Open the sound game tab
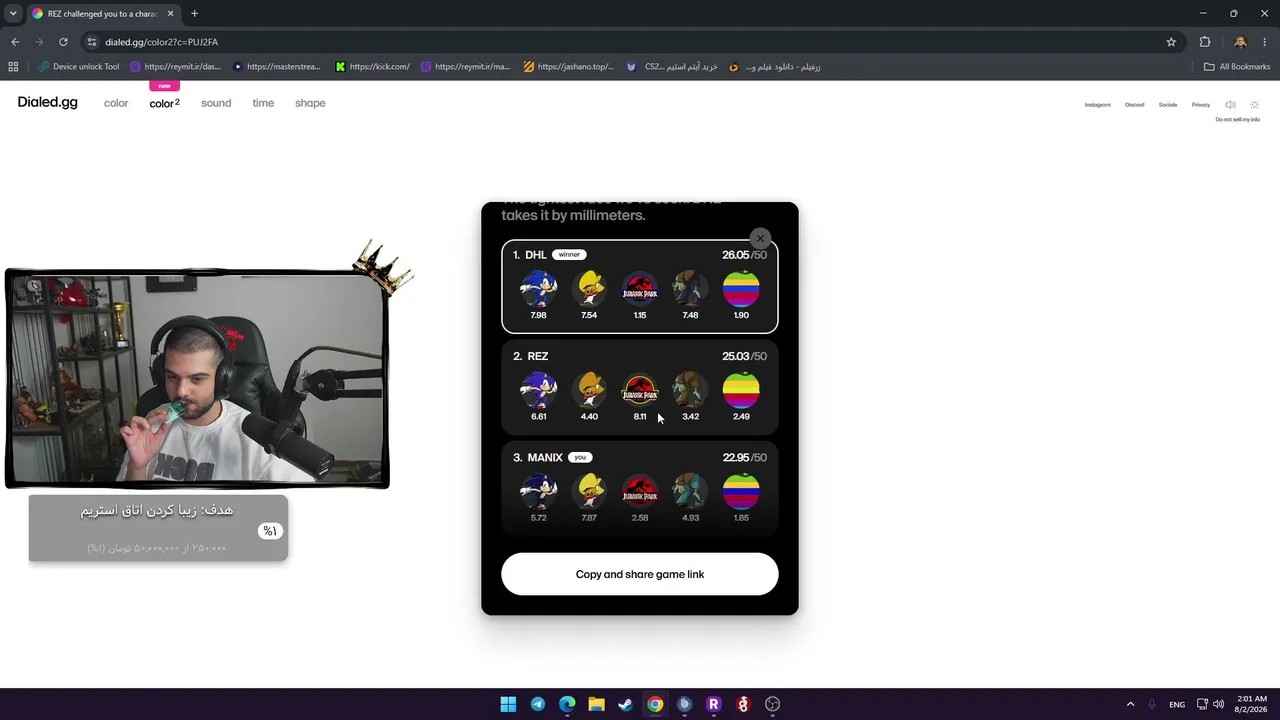The width and height of the screenshot is (1280, 720). pos(216,103)
